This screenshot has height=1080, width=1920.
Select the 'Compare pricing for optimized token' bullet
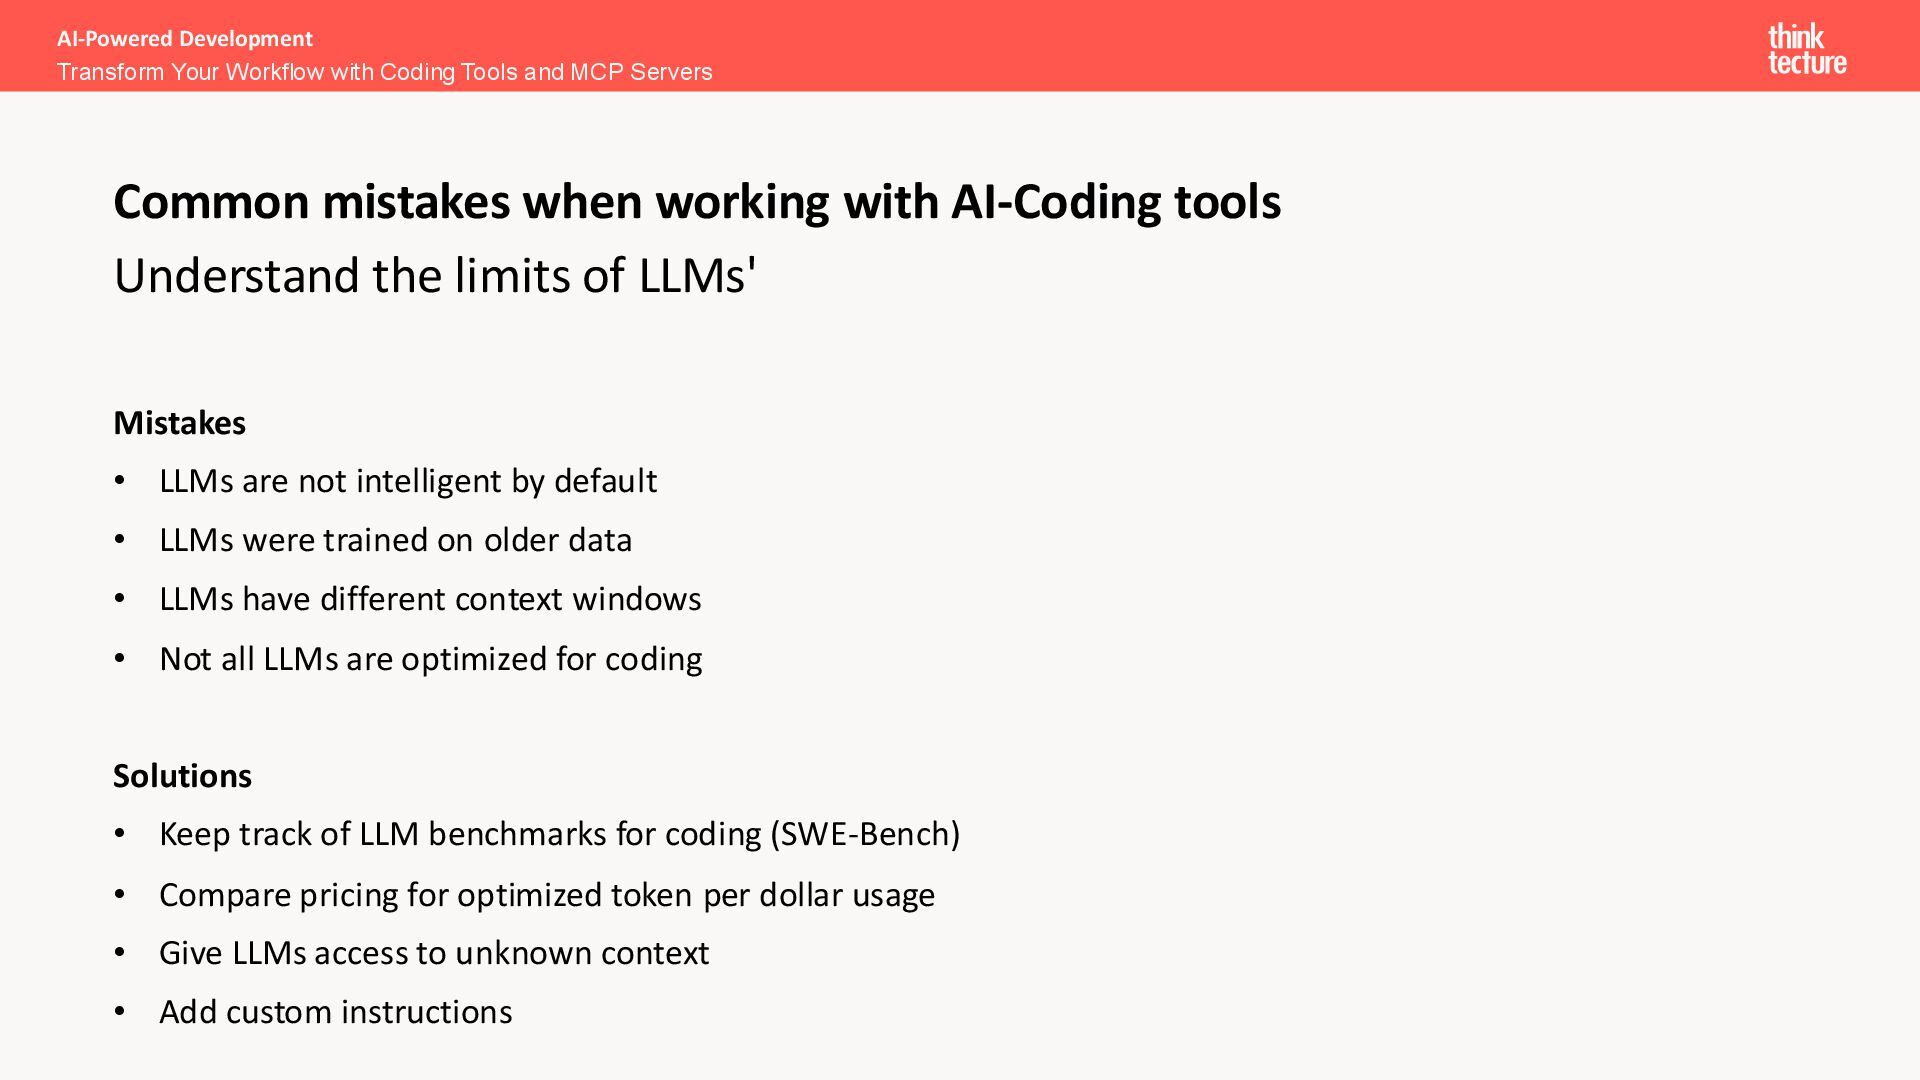(547, 895)
